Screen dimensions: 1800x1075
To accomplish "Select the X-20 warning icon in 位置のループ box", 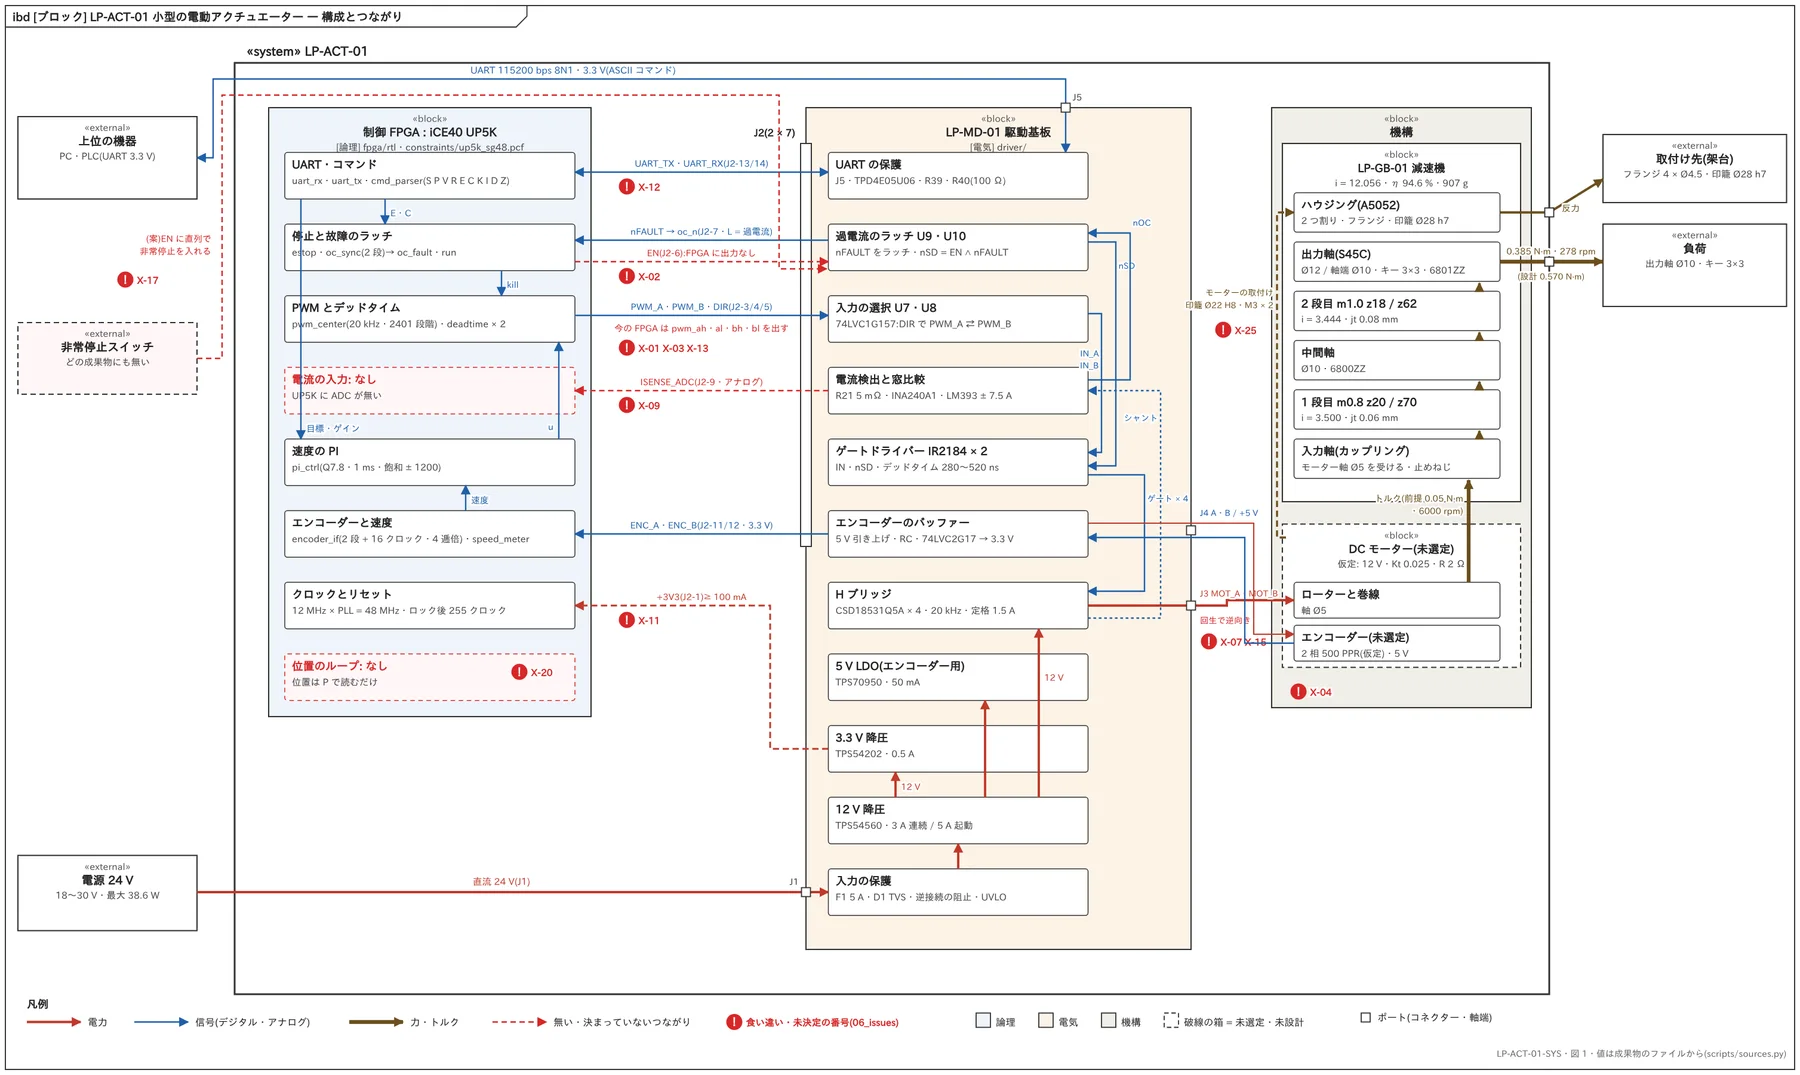I will [x=519, y=672].
